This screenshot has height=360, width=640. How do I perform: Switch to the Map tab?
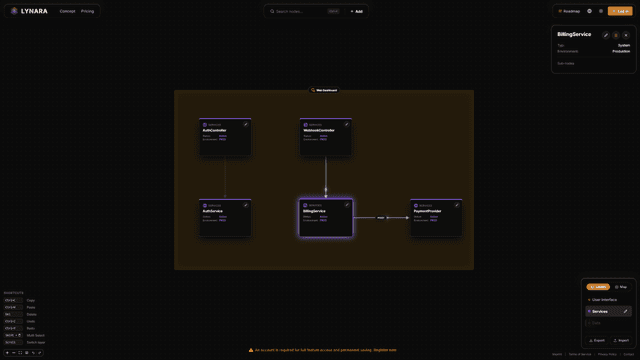pyautogui.click(x=621, y=287)
